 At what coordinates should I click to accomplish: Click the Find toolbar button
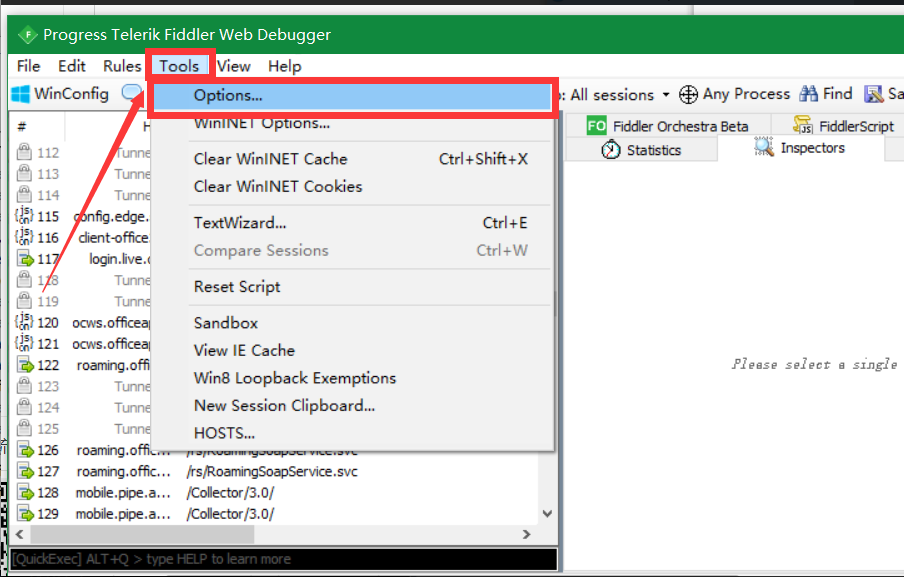tap(826, 93)
